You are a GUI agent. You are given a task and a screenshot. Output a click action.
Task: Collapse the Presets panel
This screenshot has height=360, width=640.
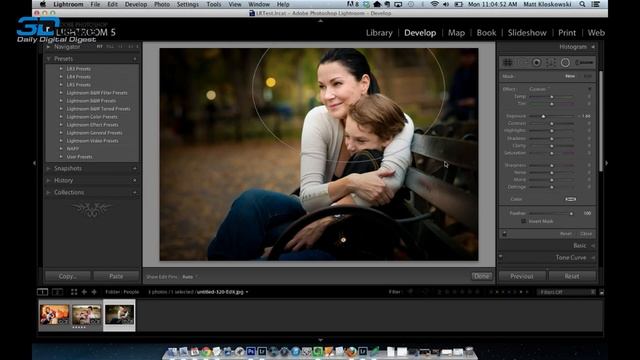pyautogui.click(x=49, y=59)
